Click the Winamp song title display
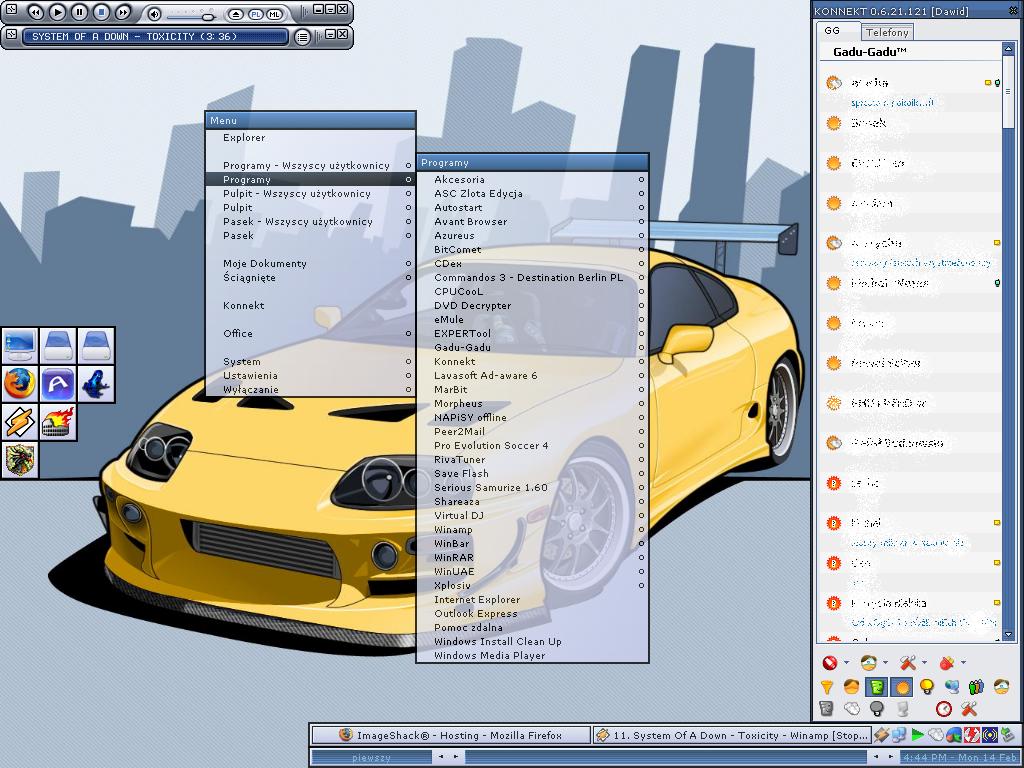The height and width of the screenshot is (768, 1024). click(x=155, y=37)
